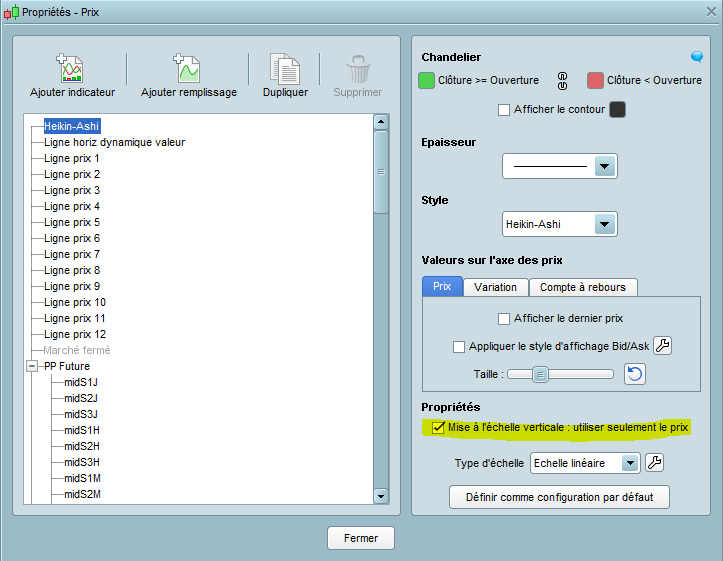Image resolution: width=723 pixels, height=561 pixels.
Task: Select Ligne prix 10 item
Action: (75, 302)
